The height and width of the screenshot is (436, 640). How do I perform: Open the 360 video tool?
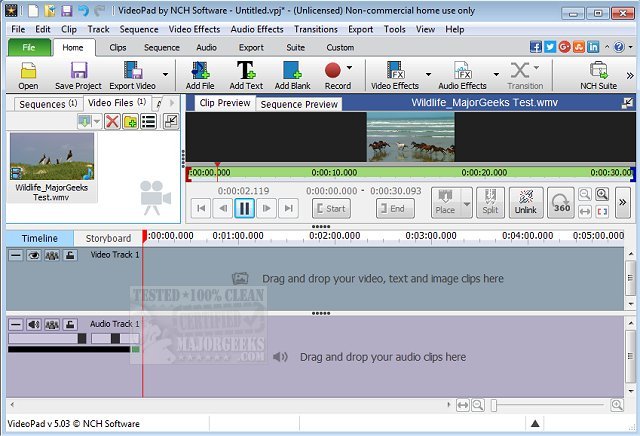(x=561, y=202)
